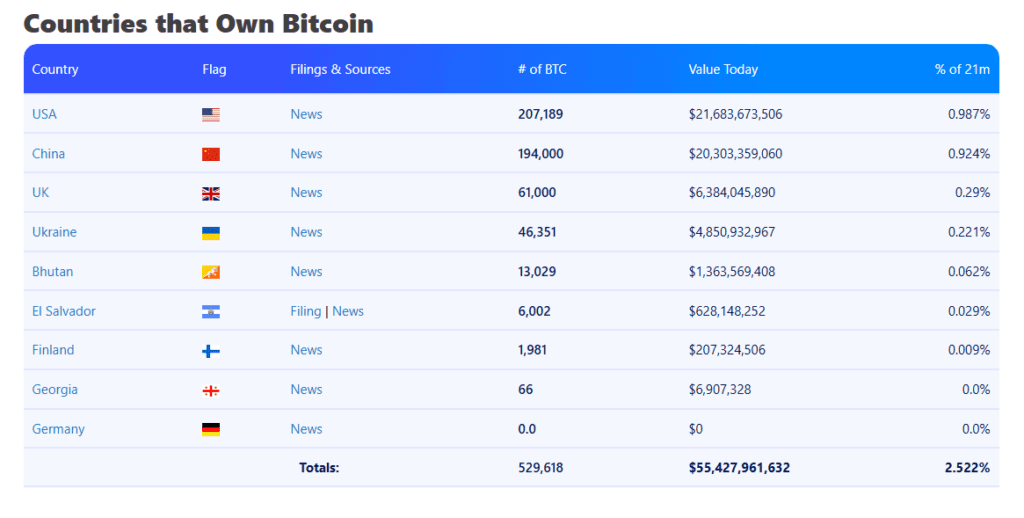Screen dimensions: 1024x518
Task: Open the News source for Ukraine
Action: (306, 232)
